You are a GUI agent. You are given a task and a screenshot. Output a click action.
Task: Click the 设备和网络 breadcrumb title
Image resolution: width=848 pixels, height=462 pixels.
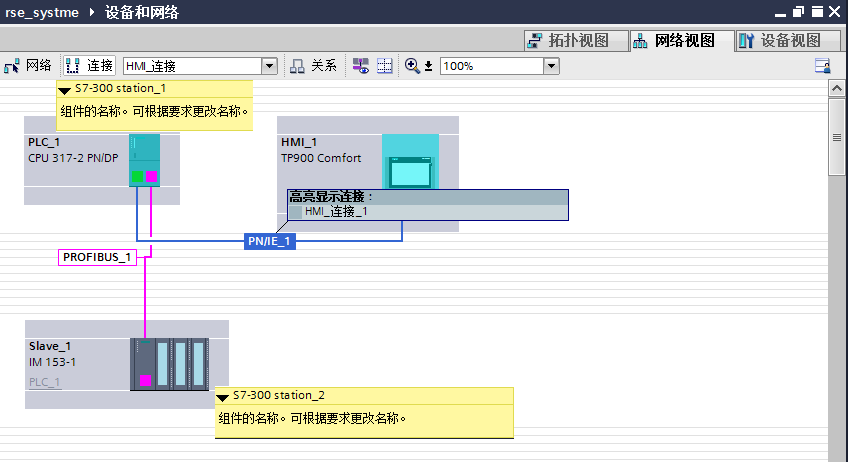point(142,12)
